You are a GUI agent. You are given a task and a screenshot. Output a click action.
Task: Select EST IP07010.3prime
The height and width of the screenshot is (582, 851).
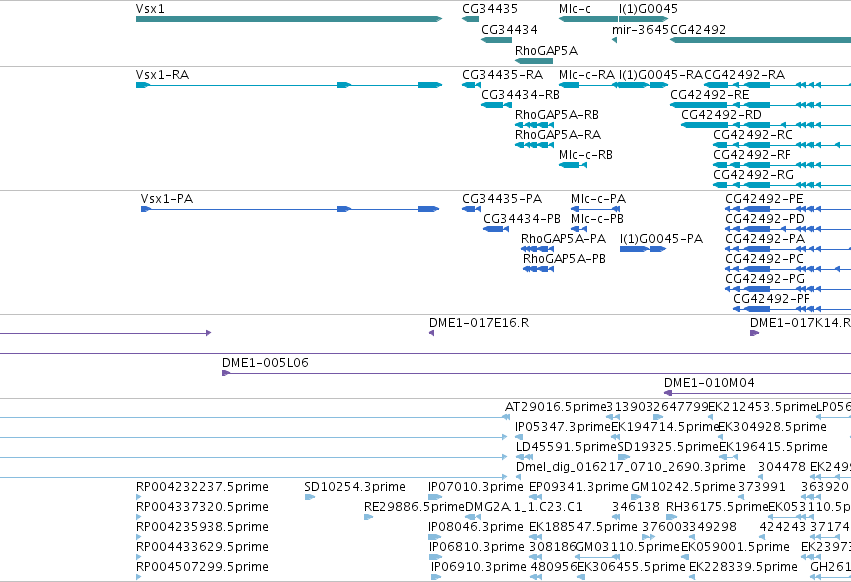[x=435, y=497]
